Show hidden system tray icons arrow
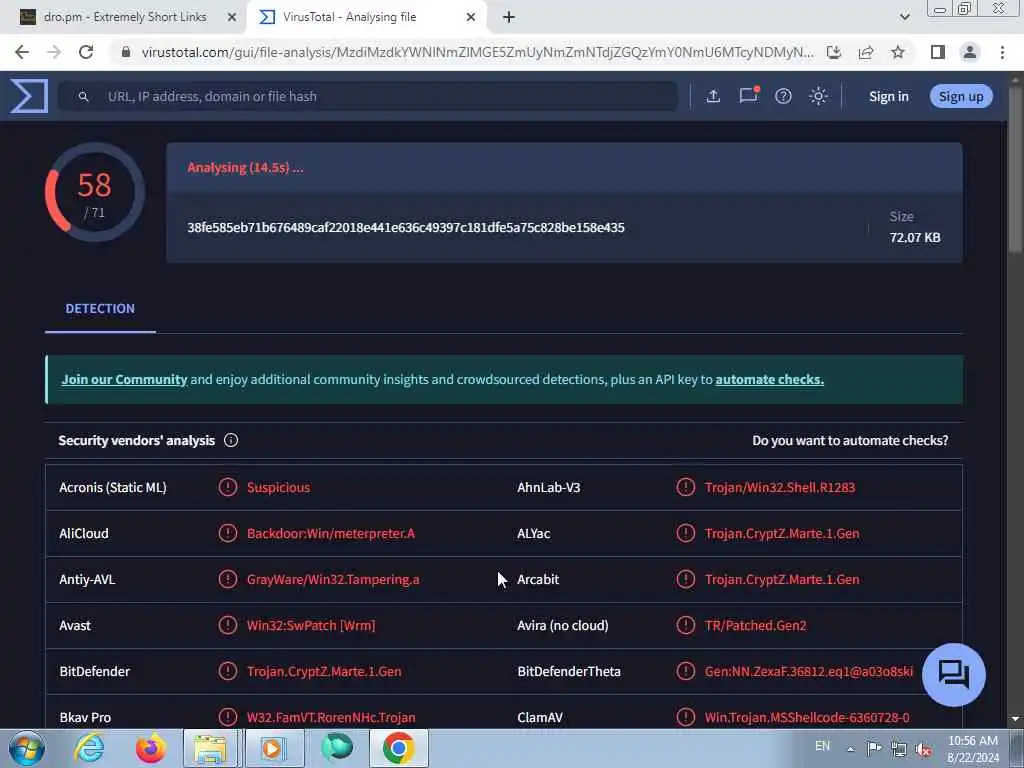 (x=850, y=749)
